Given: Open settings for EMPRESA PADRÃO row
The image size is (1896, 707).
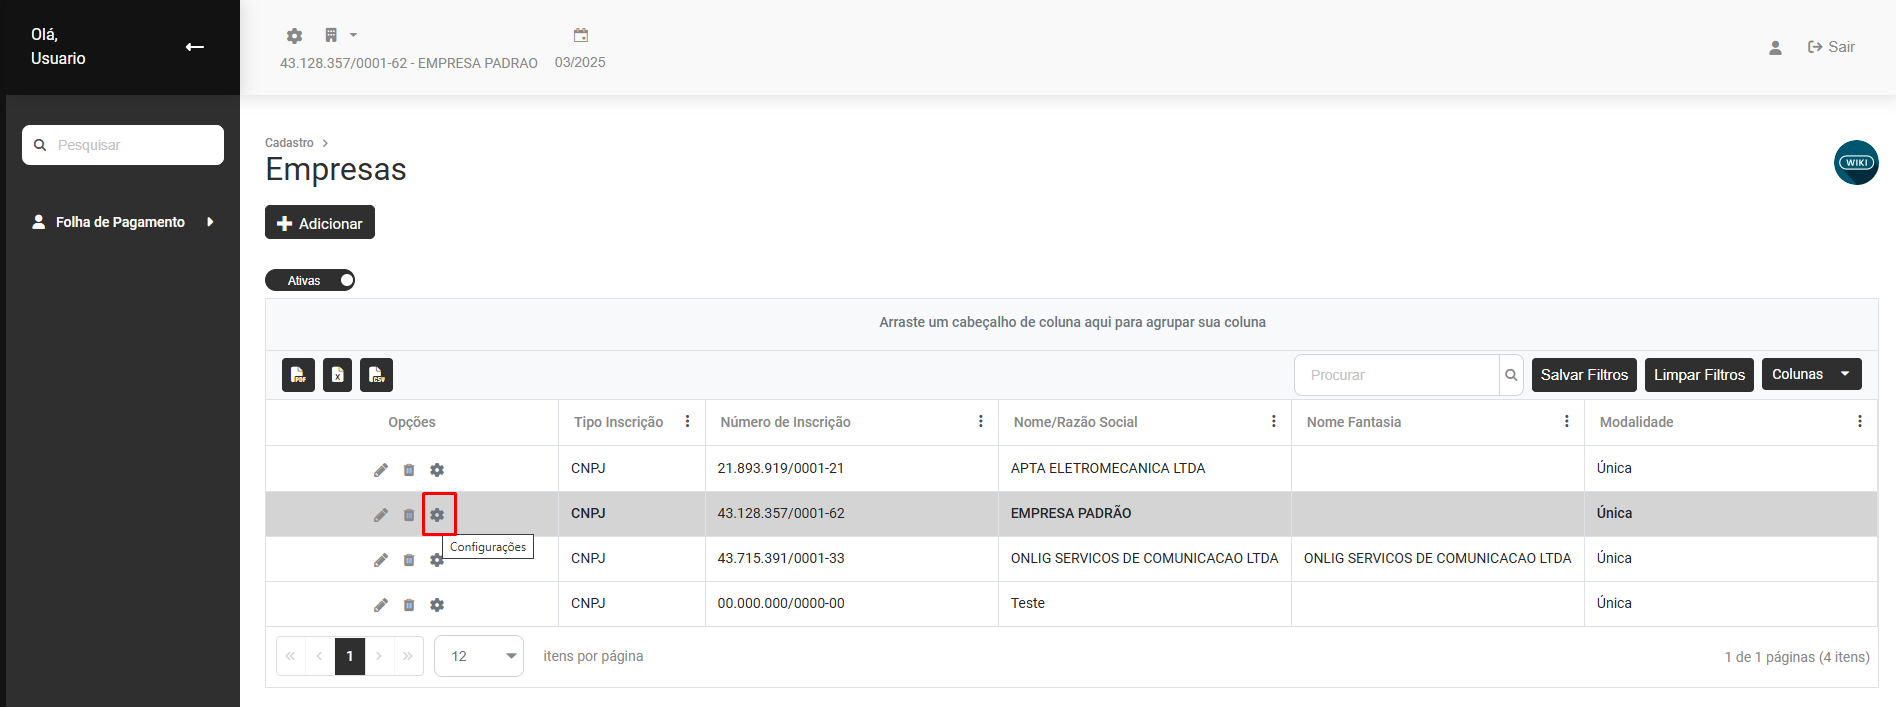Looking at the screenshot, I should coord(437,515).
